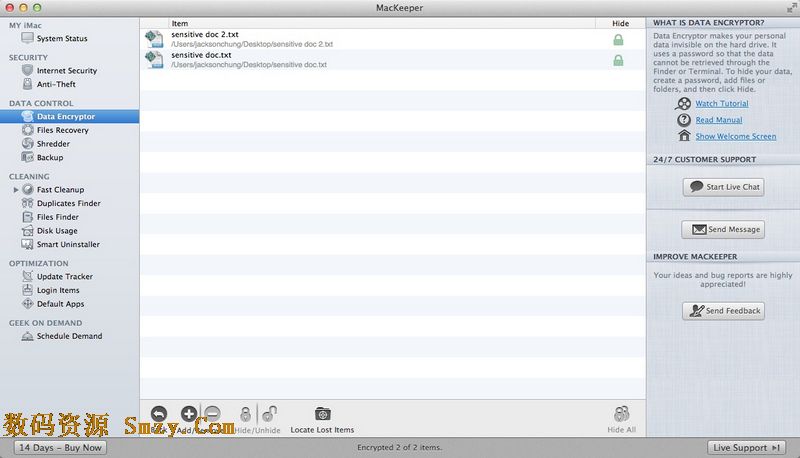The image size is (800, 458).
Task: Click the Start Live Chat button
Action: [723, 187]
